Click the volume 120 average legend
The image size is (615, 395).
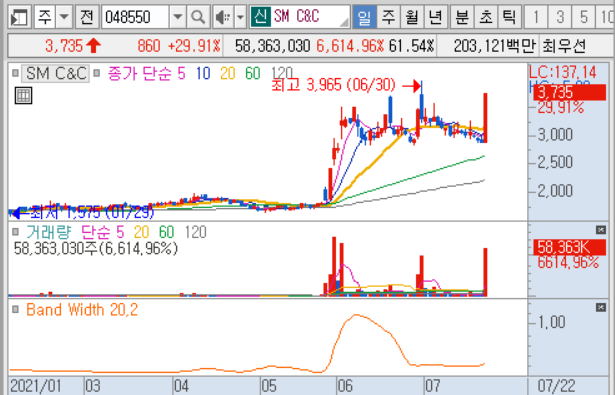(x=195, y=232)
